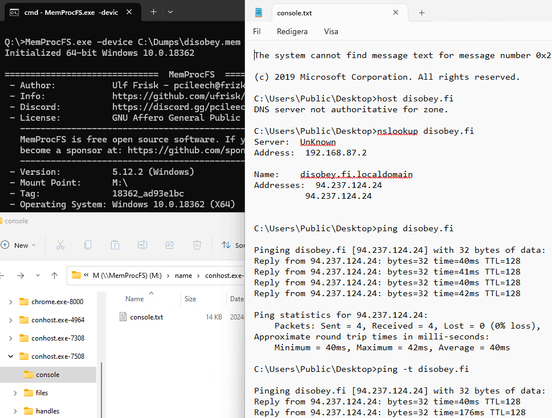Click the Delete trash icon in Explorer
Screen dimensions: 552x418
197,245
